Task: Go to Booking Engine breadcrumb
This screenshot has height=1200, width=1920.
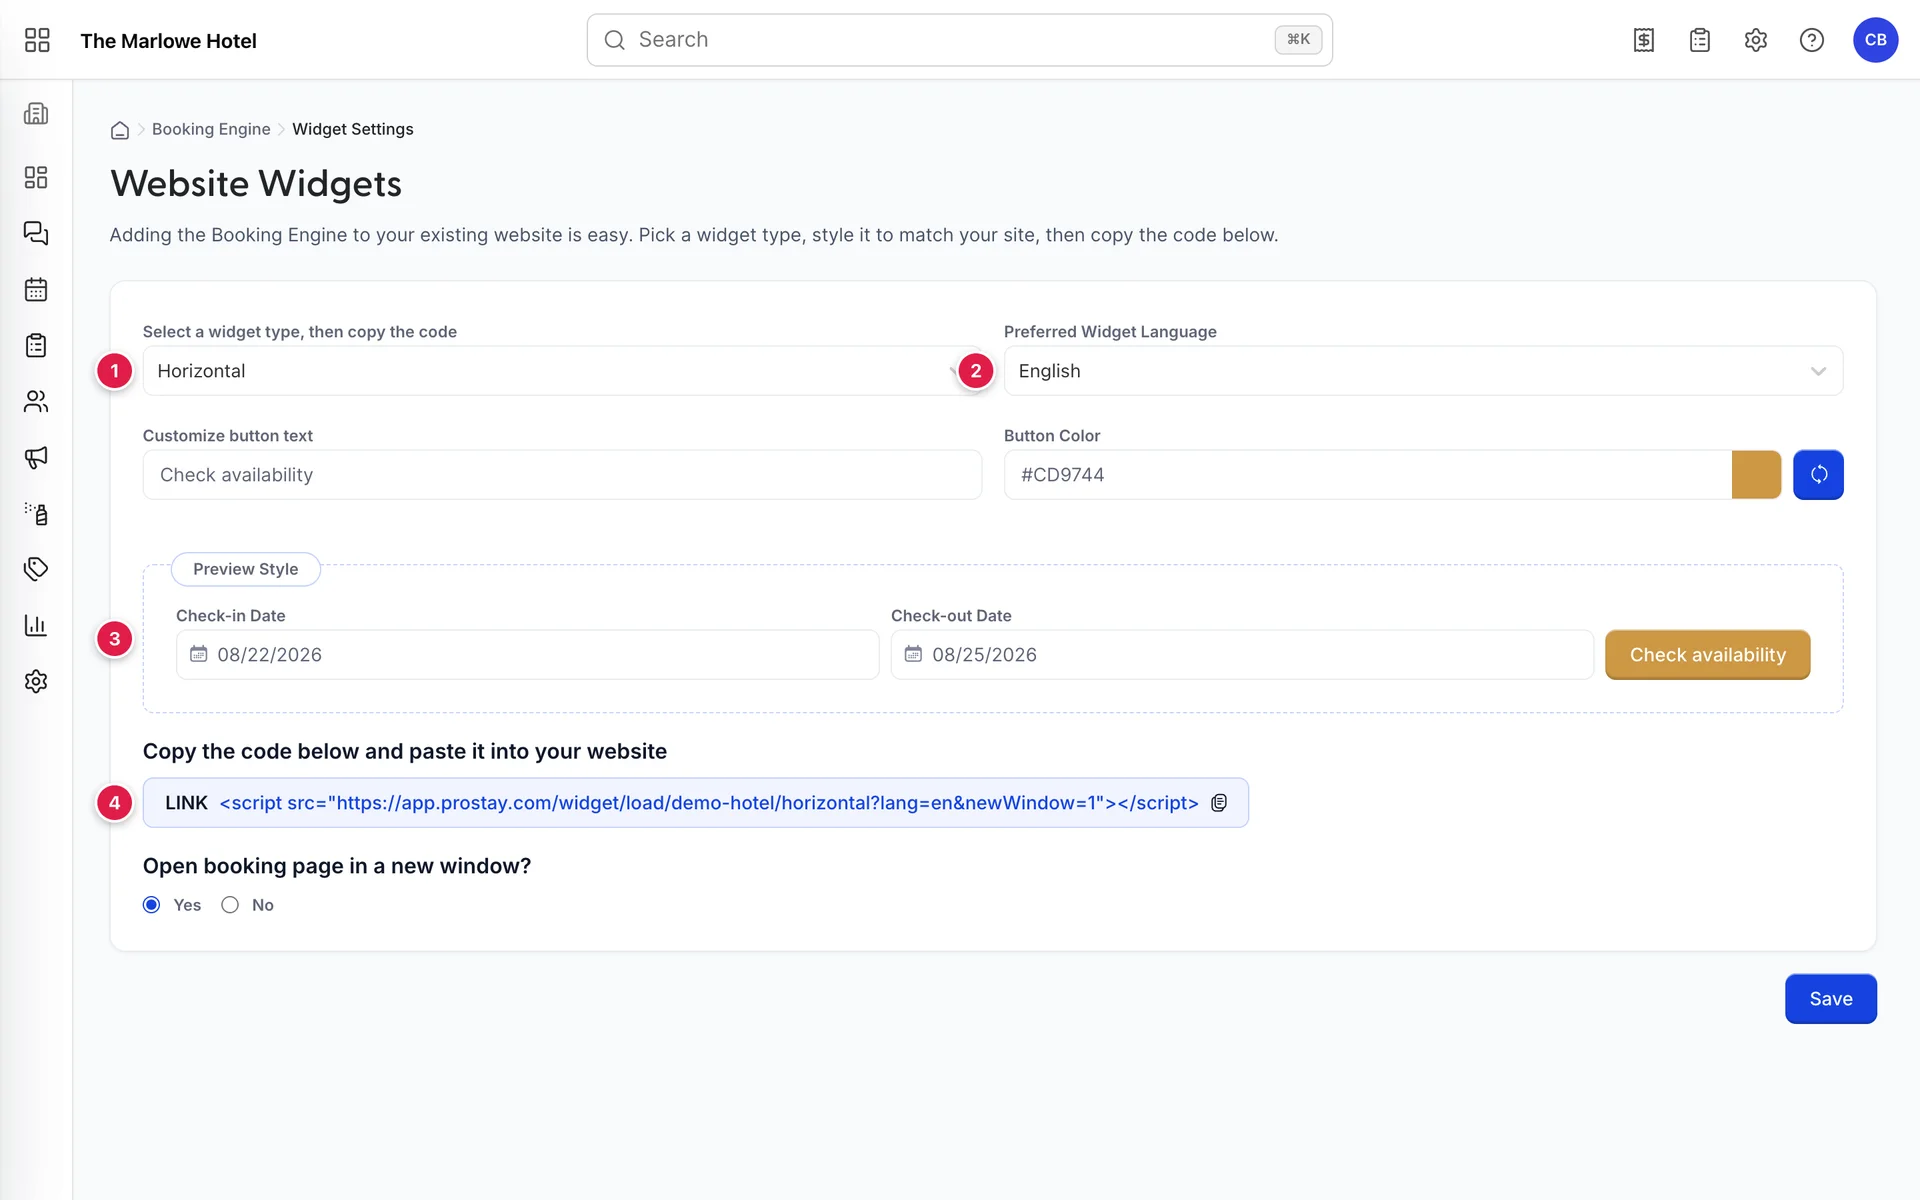Action: tap(211, 129)
